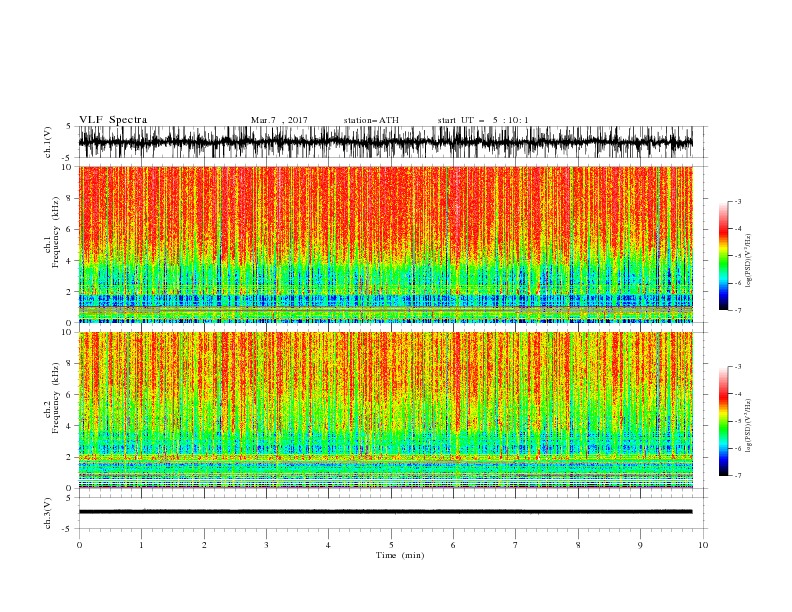792x612 pixels.
Task: Click time axis tick label "10"
Action: pyautogui.click(x=703, y=545)
